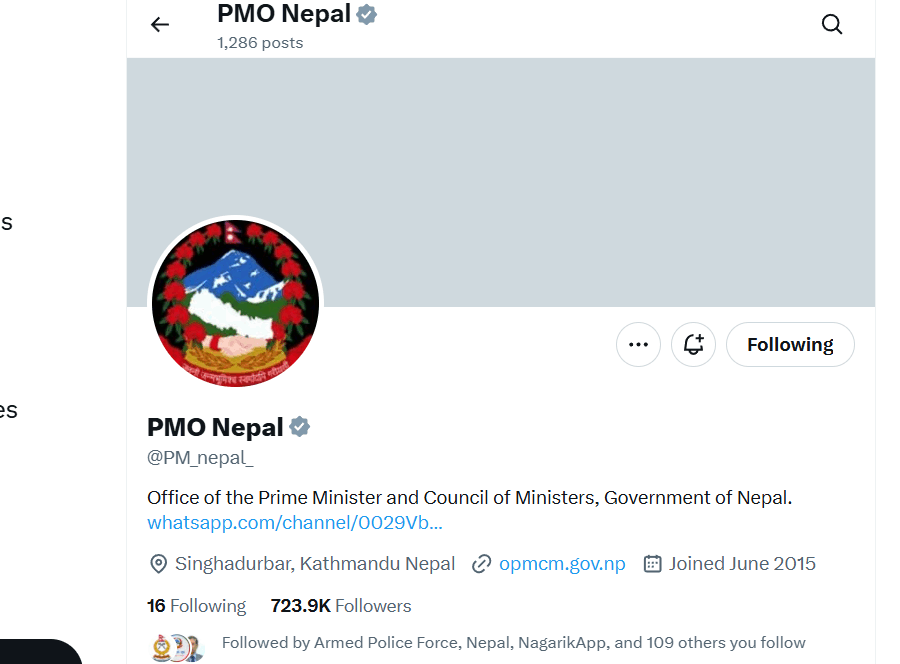The width and height of the screenshot is (900, 664).
Task: Open the 'Followed by Armed Police Force' followers text
Action: [513, 643]
